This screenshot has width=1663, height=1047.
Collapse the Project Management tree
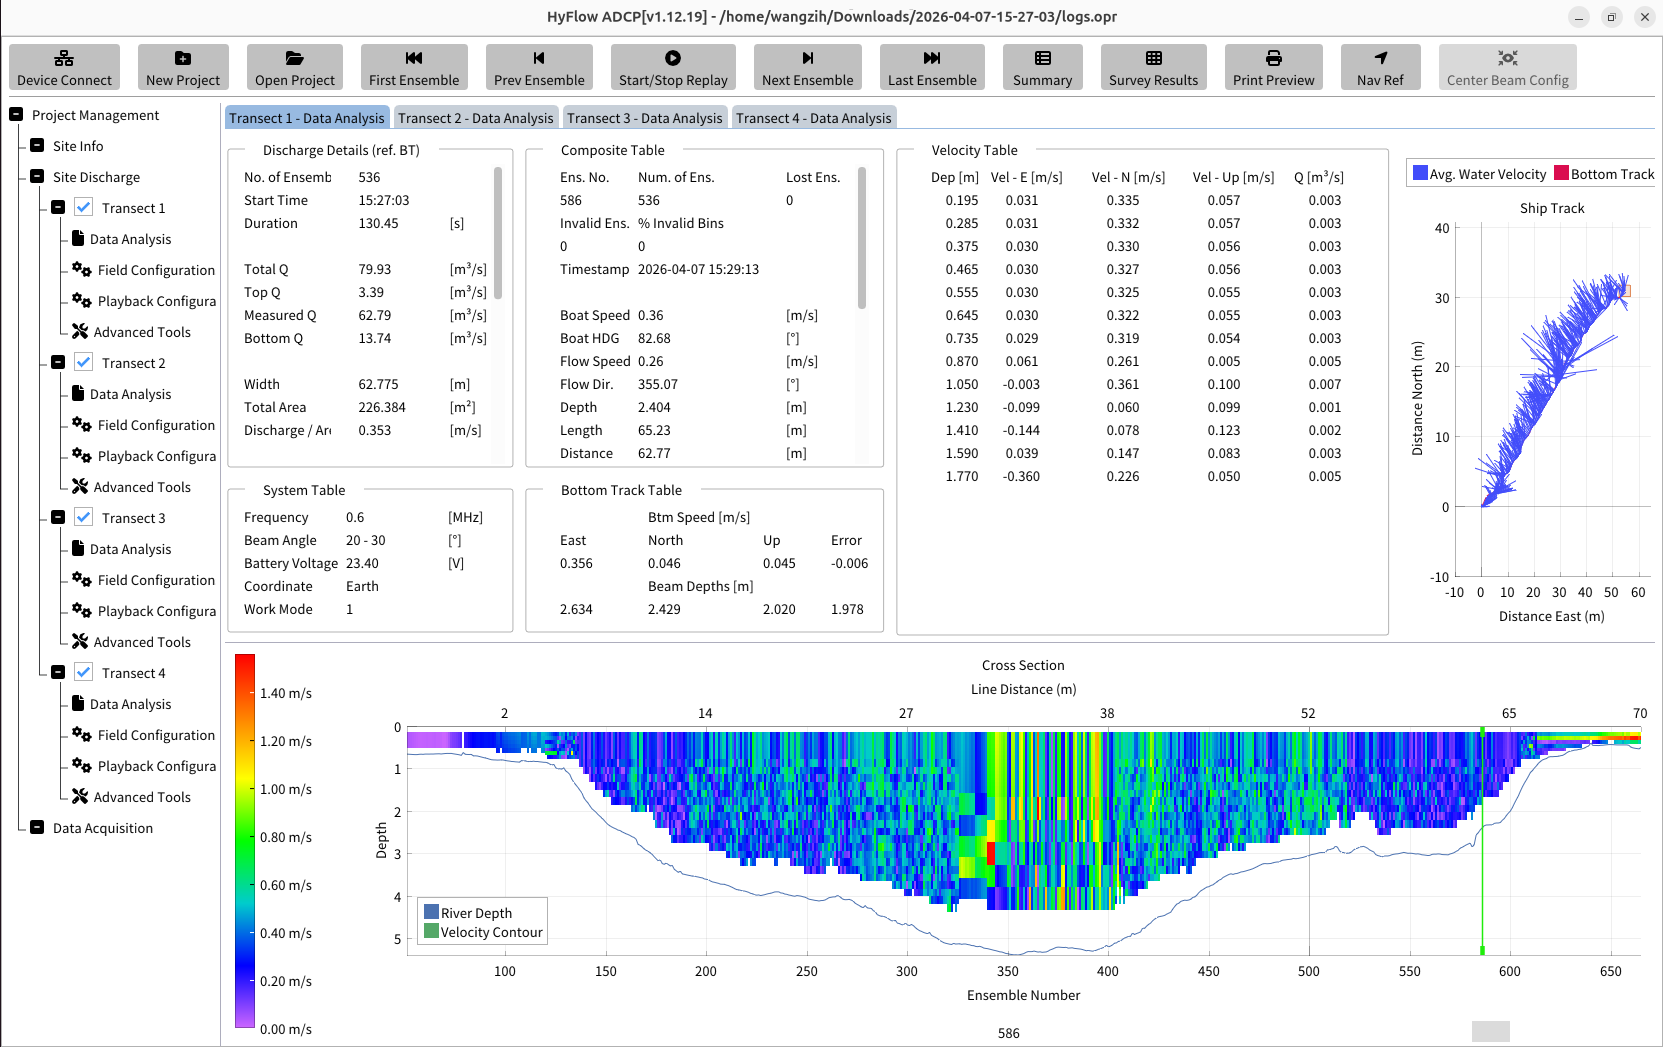tap(16, 115)
